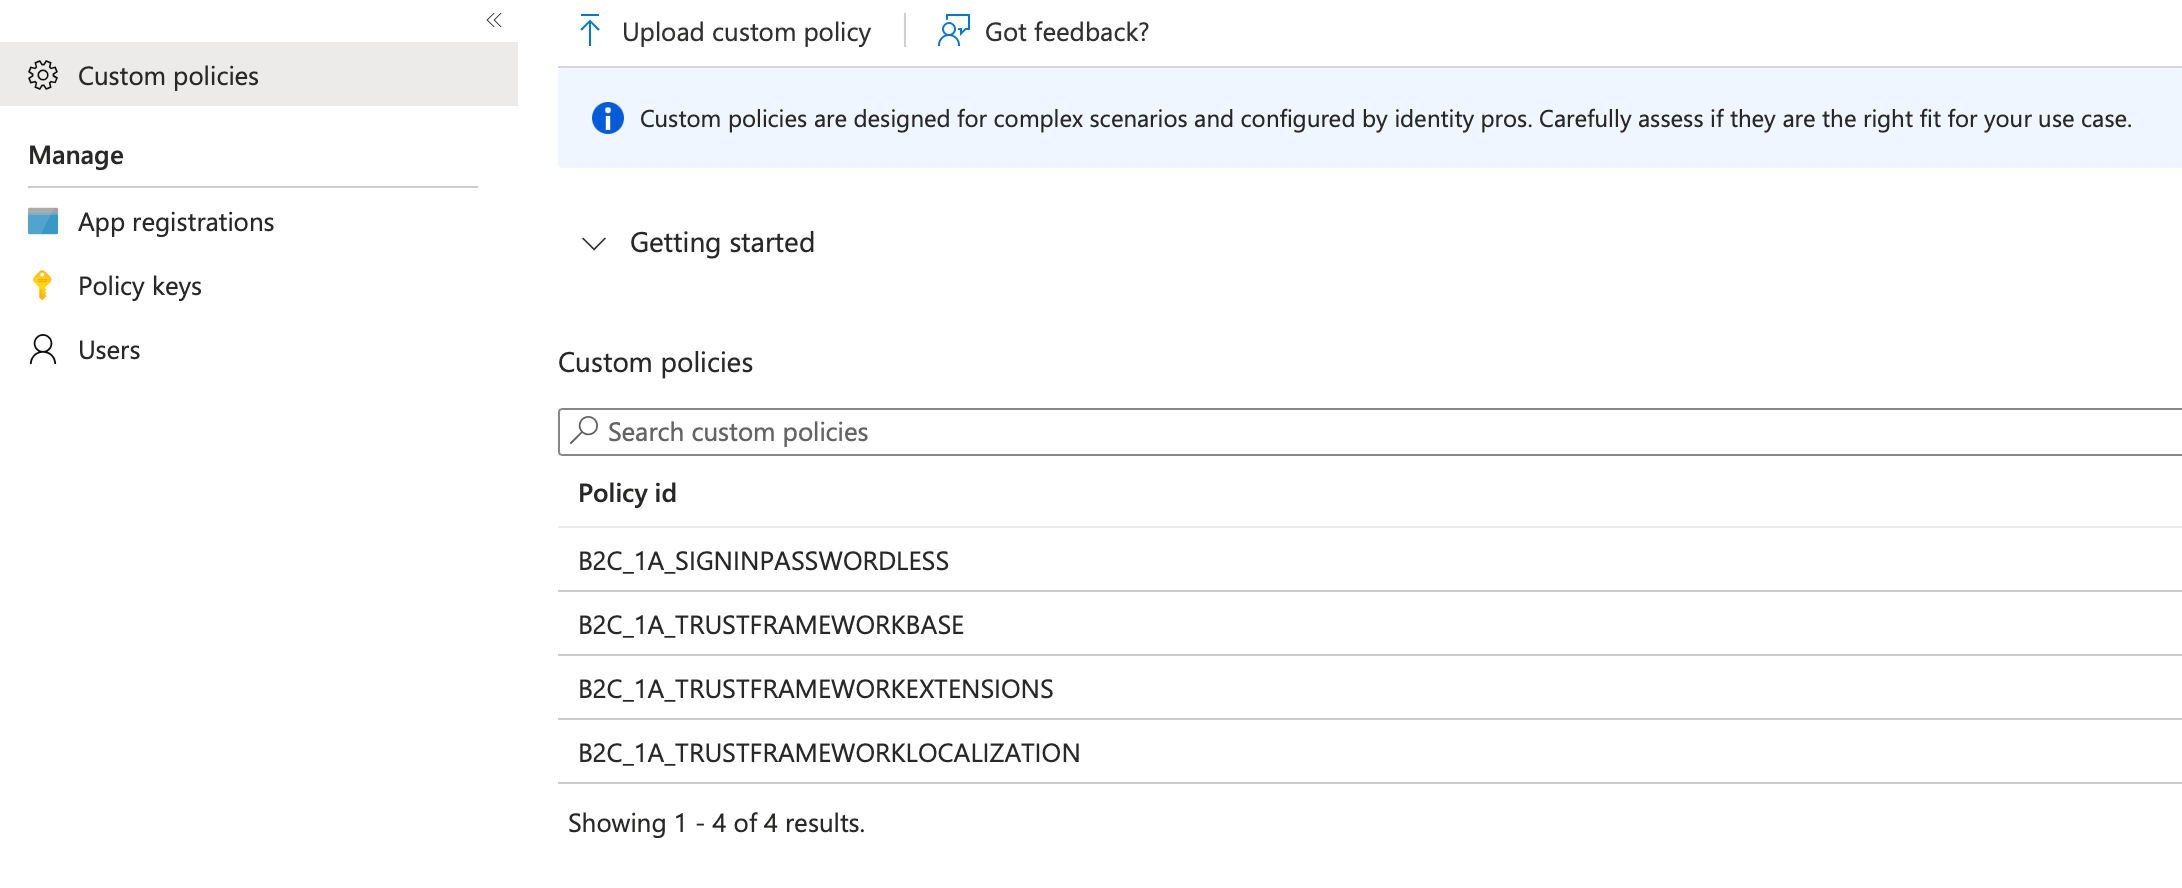Go to Users in sidebar
The width and height of the screenshot is (2182, 888).
(x=109, y=350)
